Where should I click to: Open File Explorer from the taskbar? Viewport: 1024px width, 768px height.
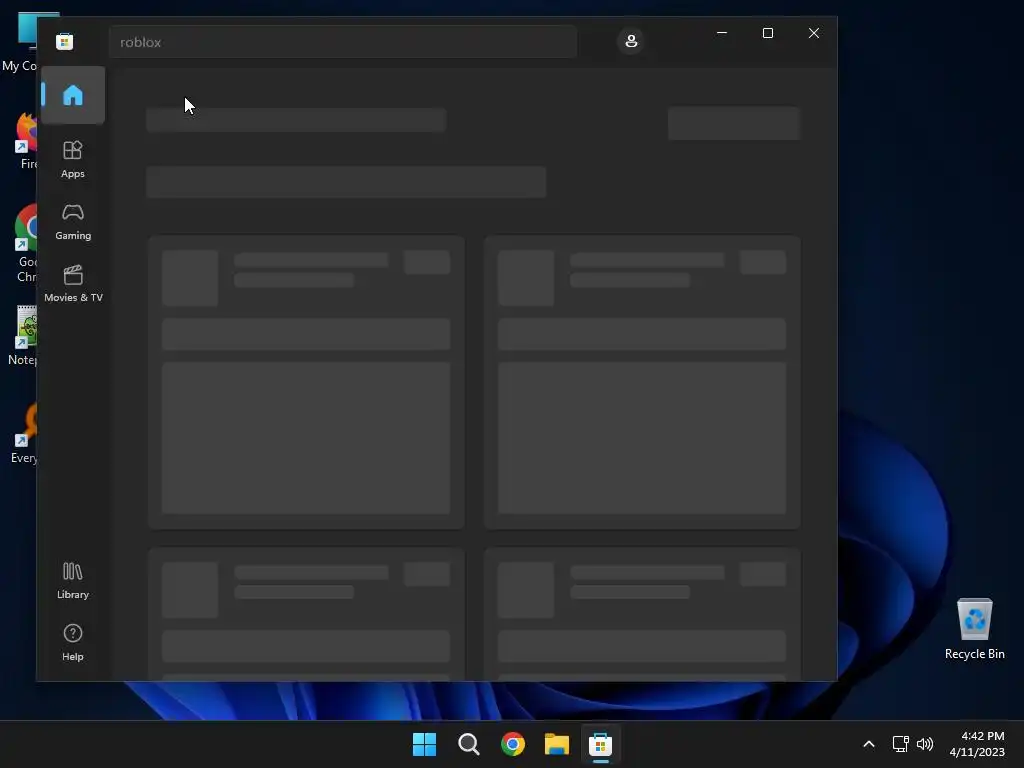557,744
